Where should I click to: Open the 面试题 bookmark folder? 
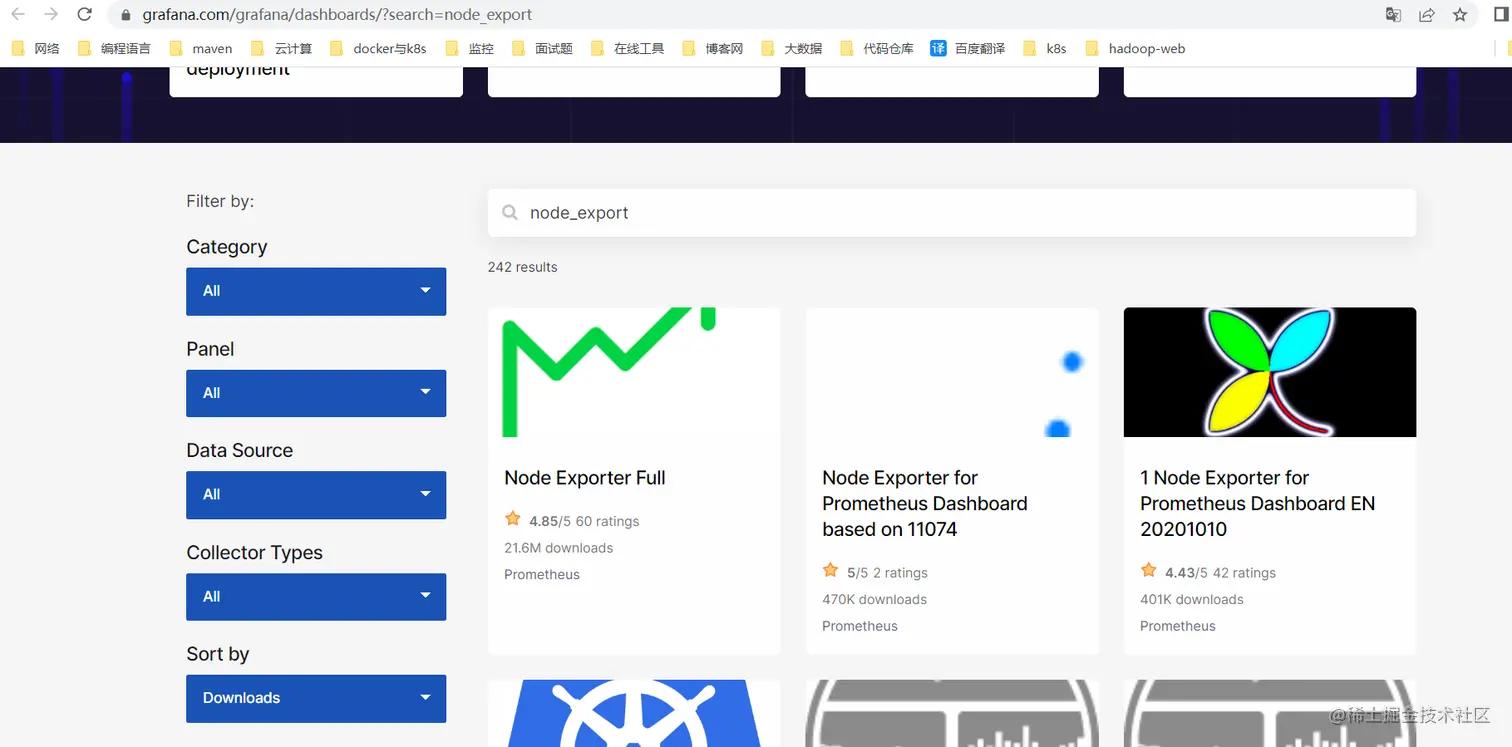tap(542, 48)
